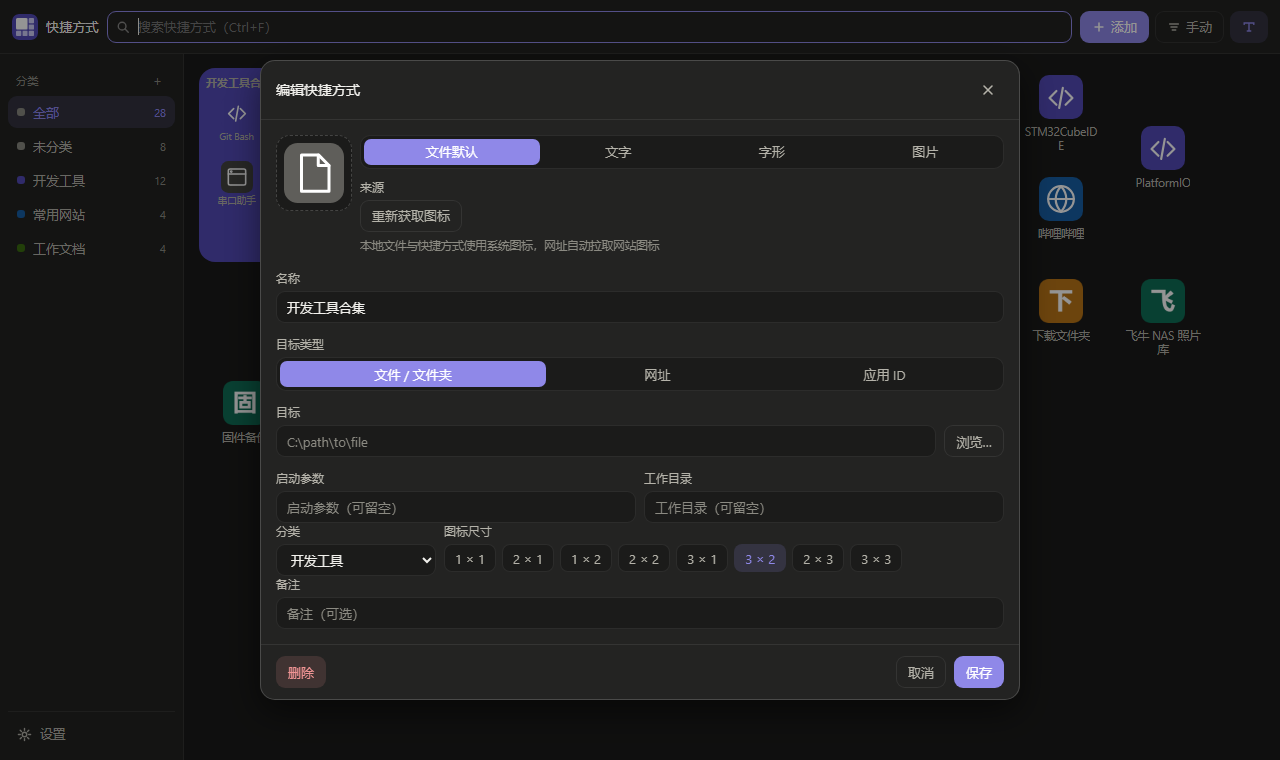The height and width of the screenshot is (760, 1280).
Task: Click the 目标 path input field
Action: [606, 441]
